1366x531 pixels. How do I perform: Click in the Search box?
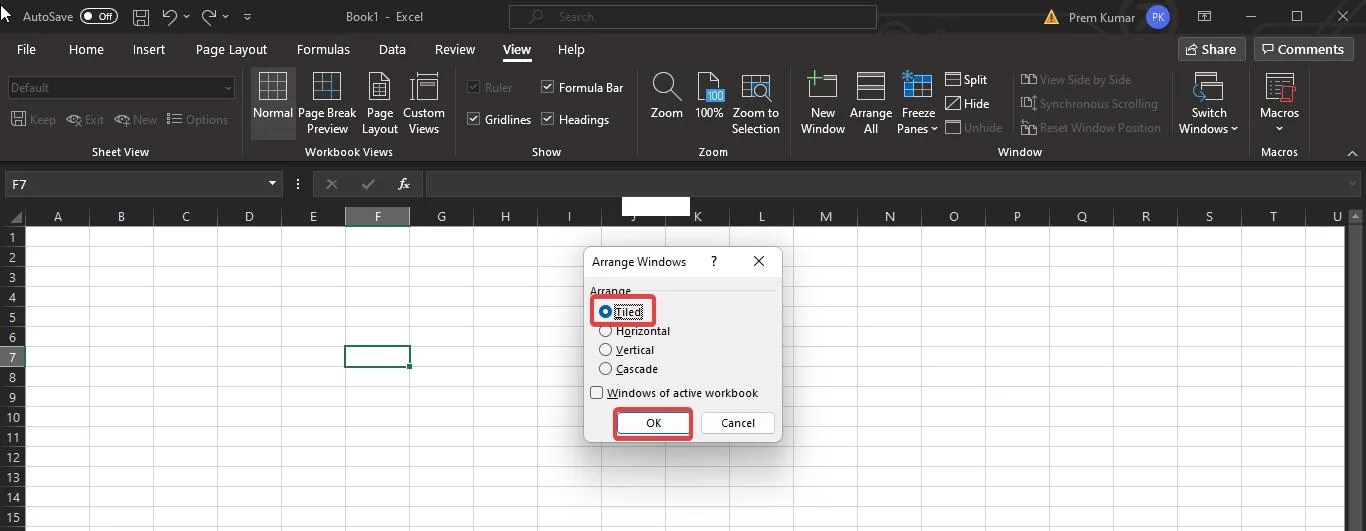(x=692, y=17)
